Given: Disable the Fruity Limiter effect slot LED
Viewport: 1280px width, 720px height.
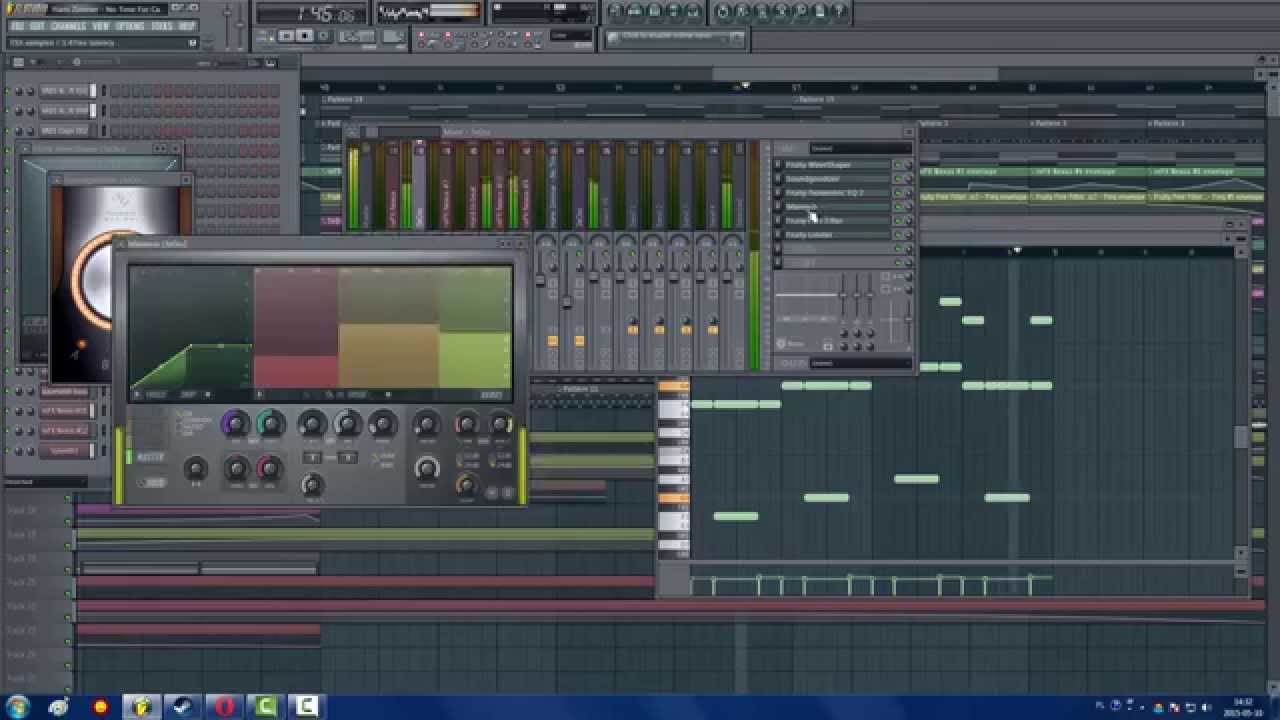Looking at the screenshot, I should click(897, 235).
